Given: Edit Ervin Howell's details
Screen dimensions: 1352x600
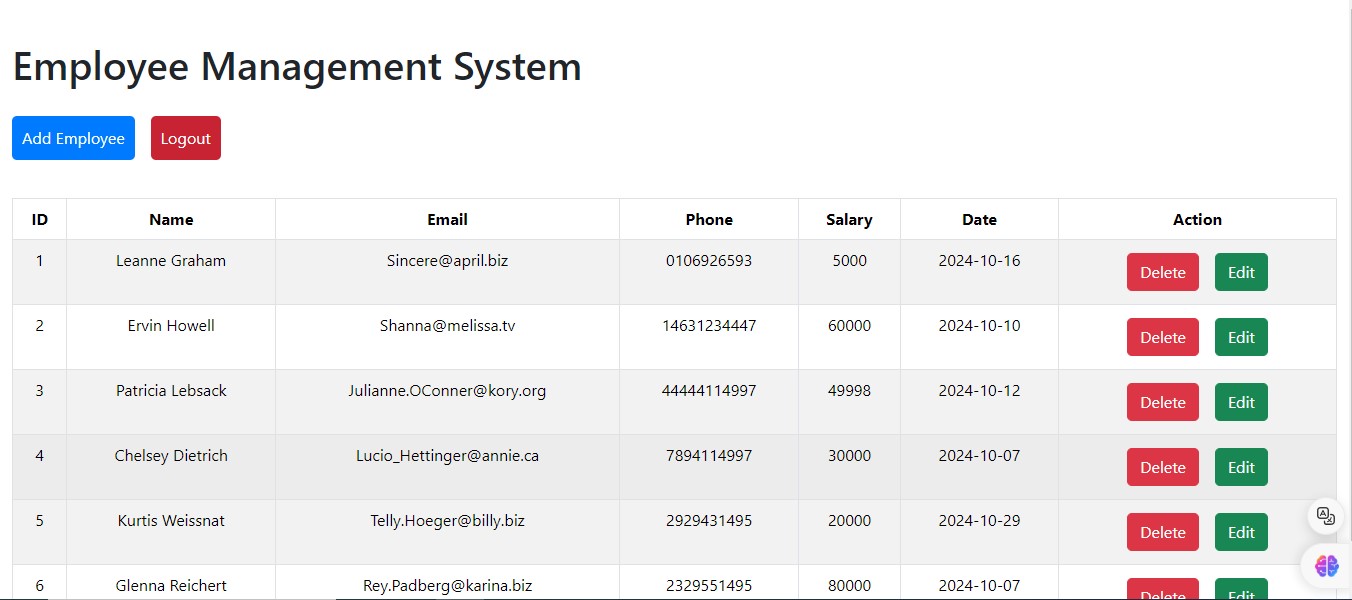Looking at the screenshot, I should (x=1240, y=337).
